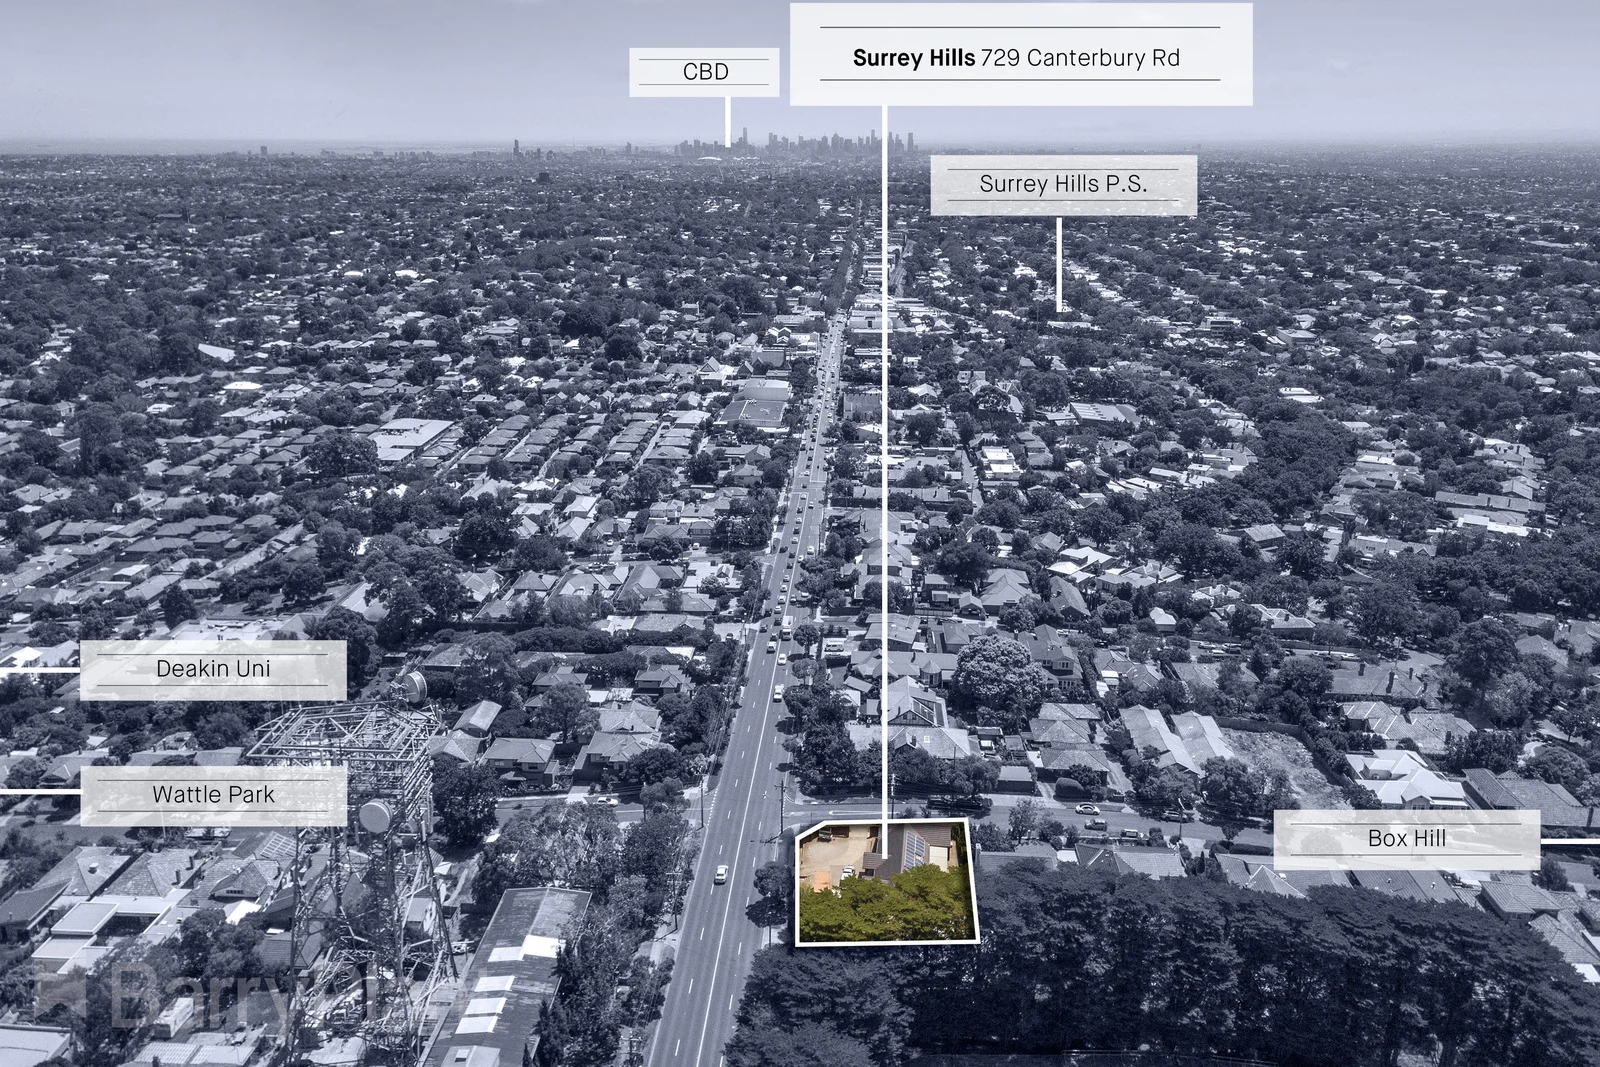Click the Wattle Park label

(x=213, y=795)
